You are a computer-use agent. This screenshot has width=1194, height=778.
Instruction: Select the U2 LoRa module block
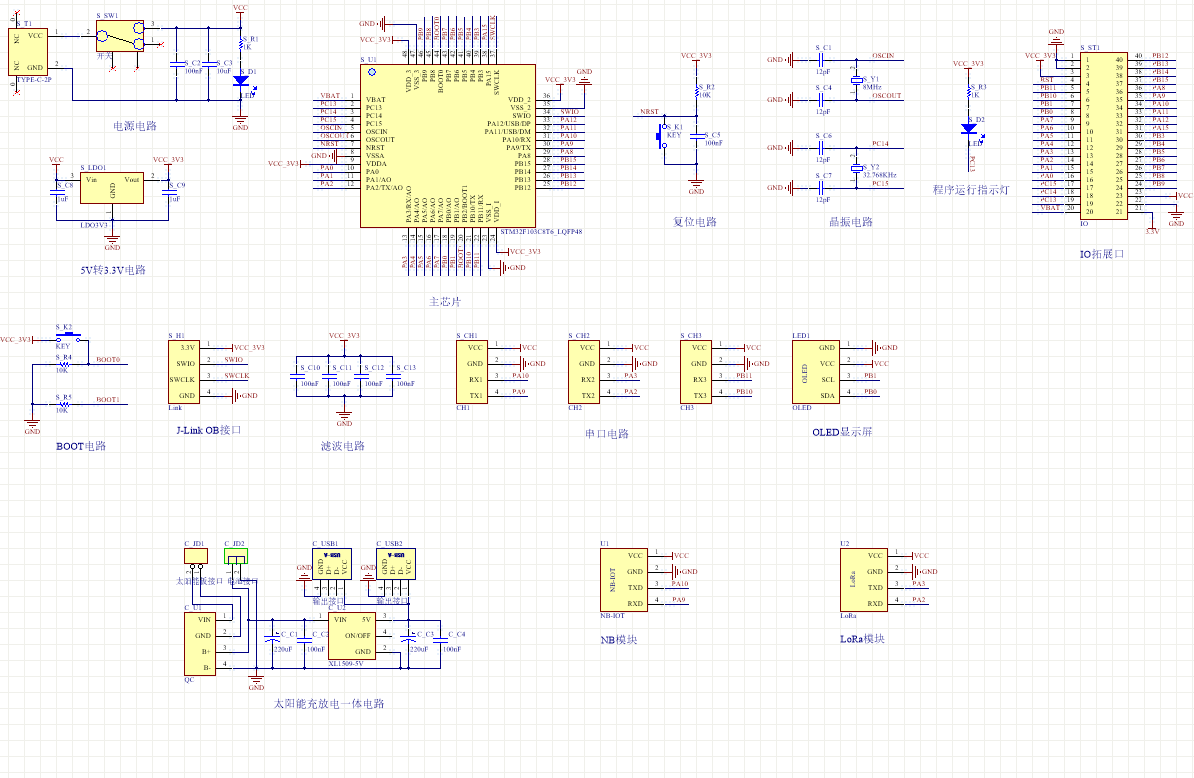coord(864,579)
